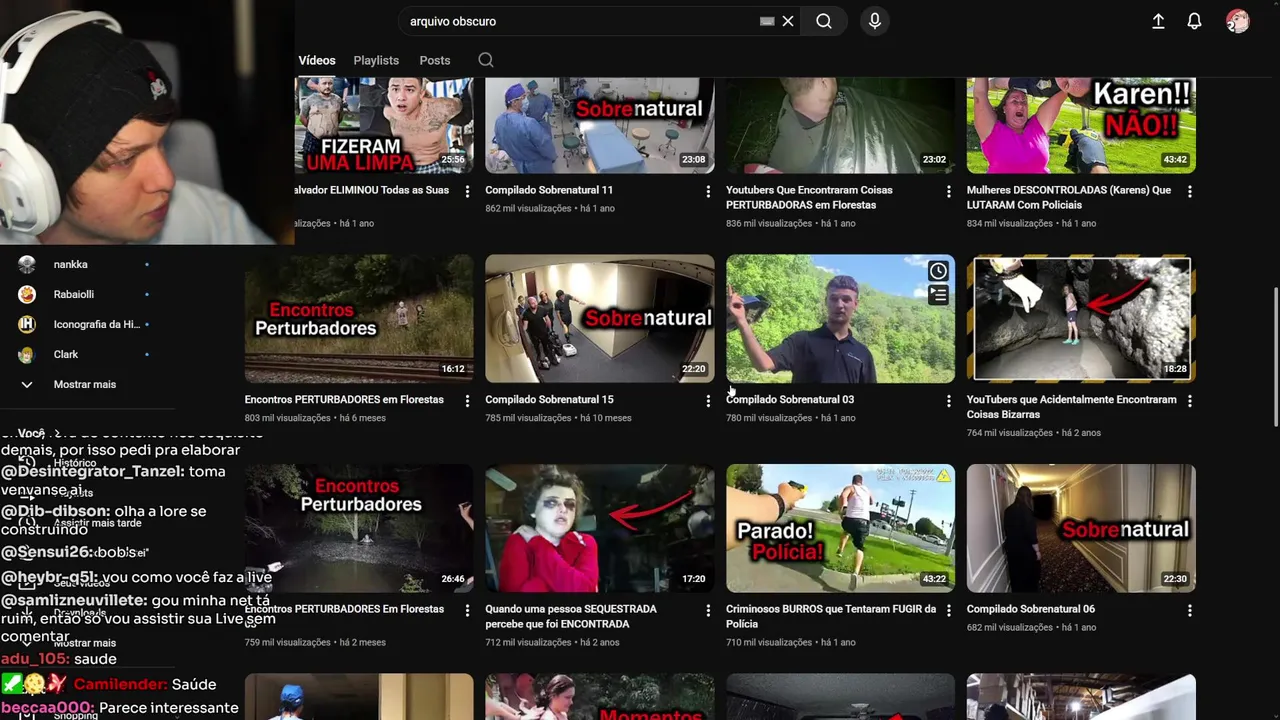Viewport: 1280px width, 720px height.
Task: Play the 26:46 Encontros Perturbadores night thumbnail
Action: [x=359, y=528]
